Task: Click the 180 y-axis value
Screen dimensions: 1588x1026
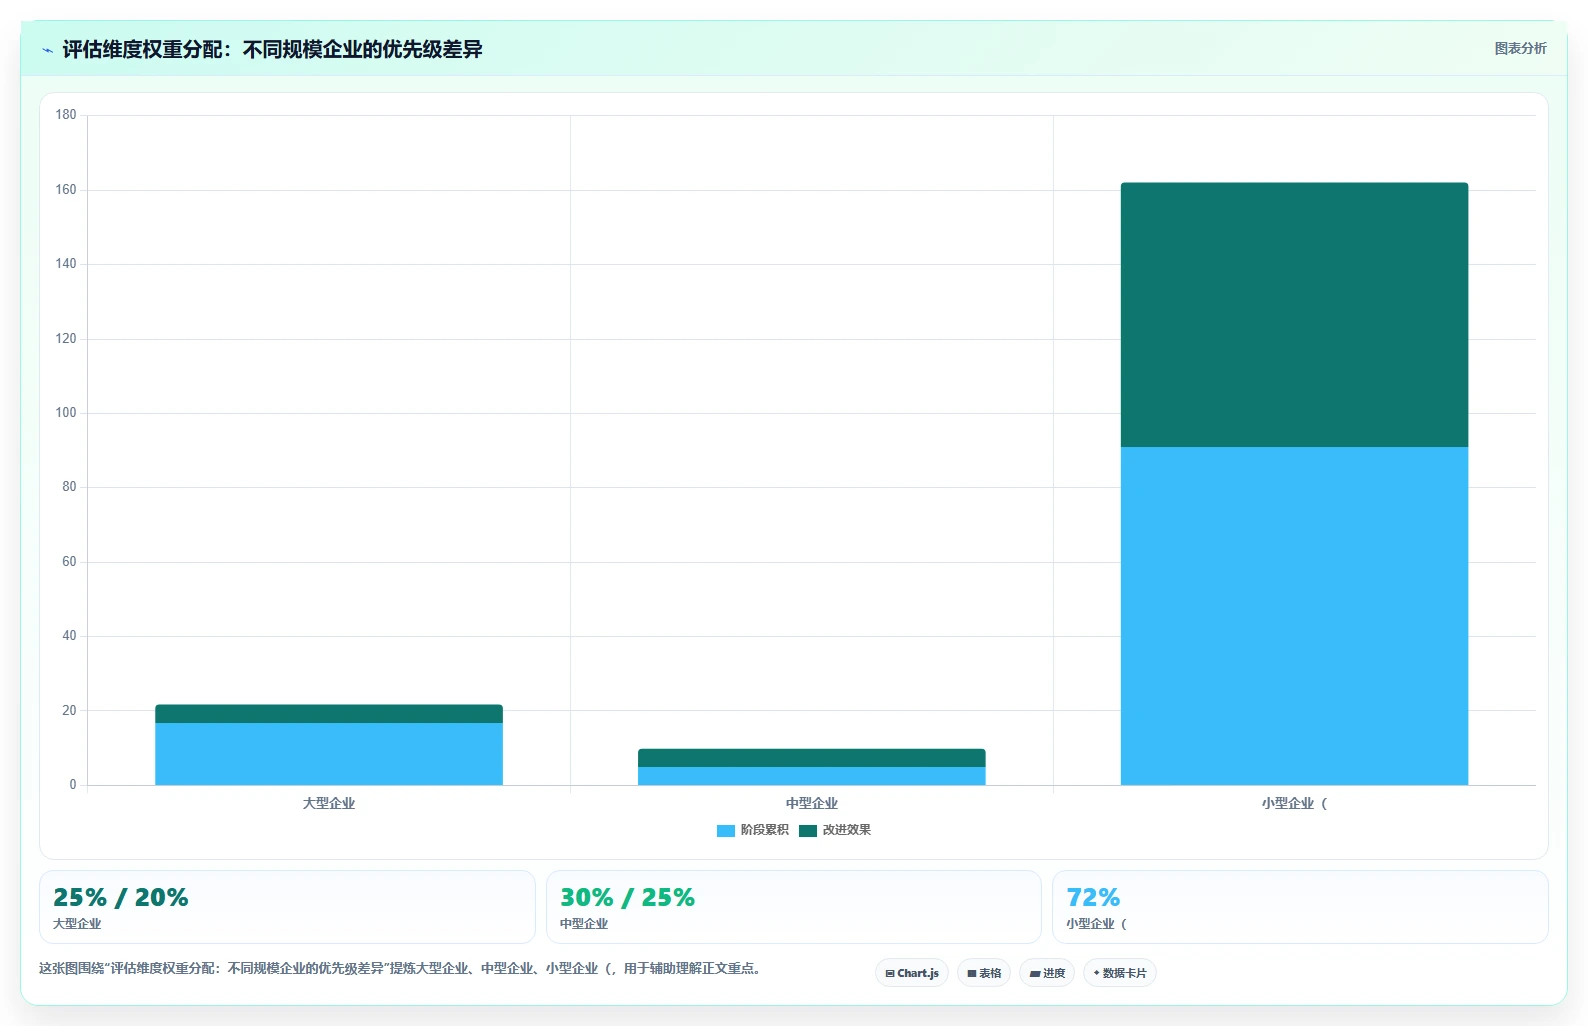Action: coord(66,115)
